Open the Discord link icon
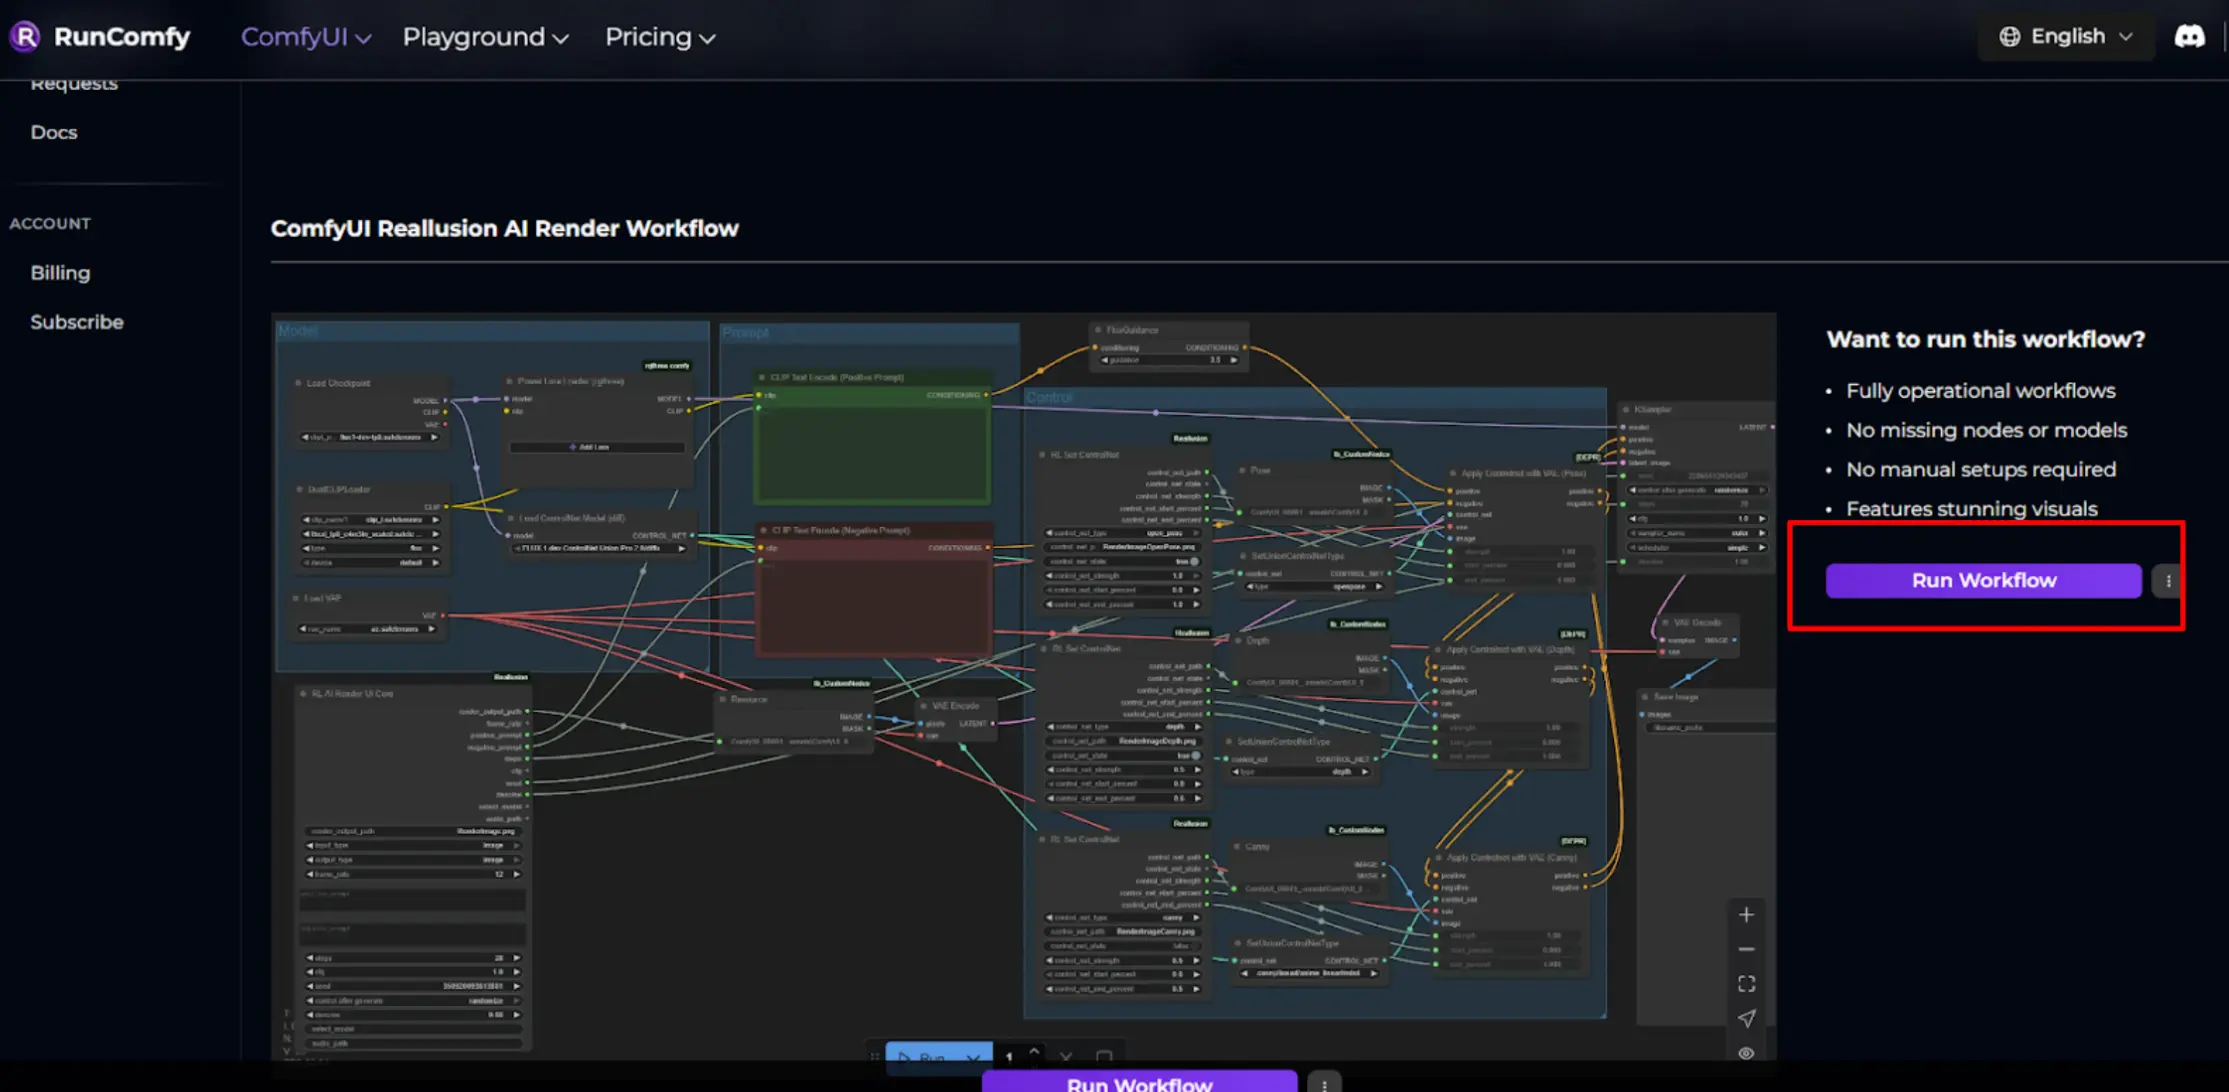The image size is (2229, 1092). [2189, 37]
